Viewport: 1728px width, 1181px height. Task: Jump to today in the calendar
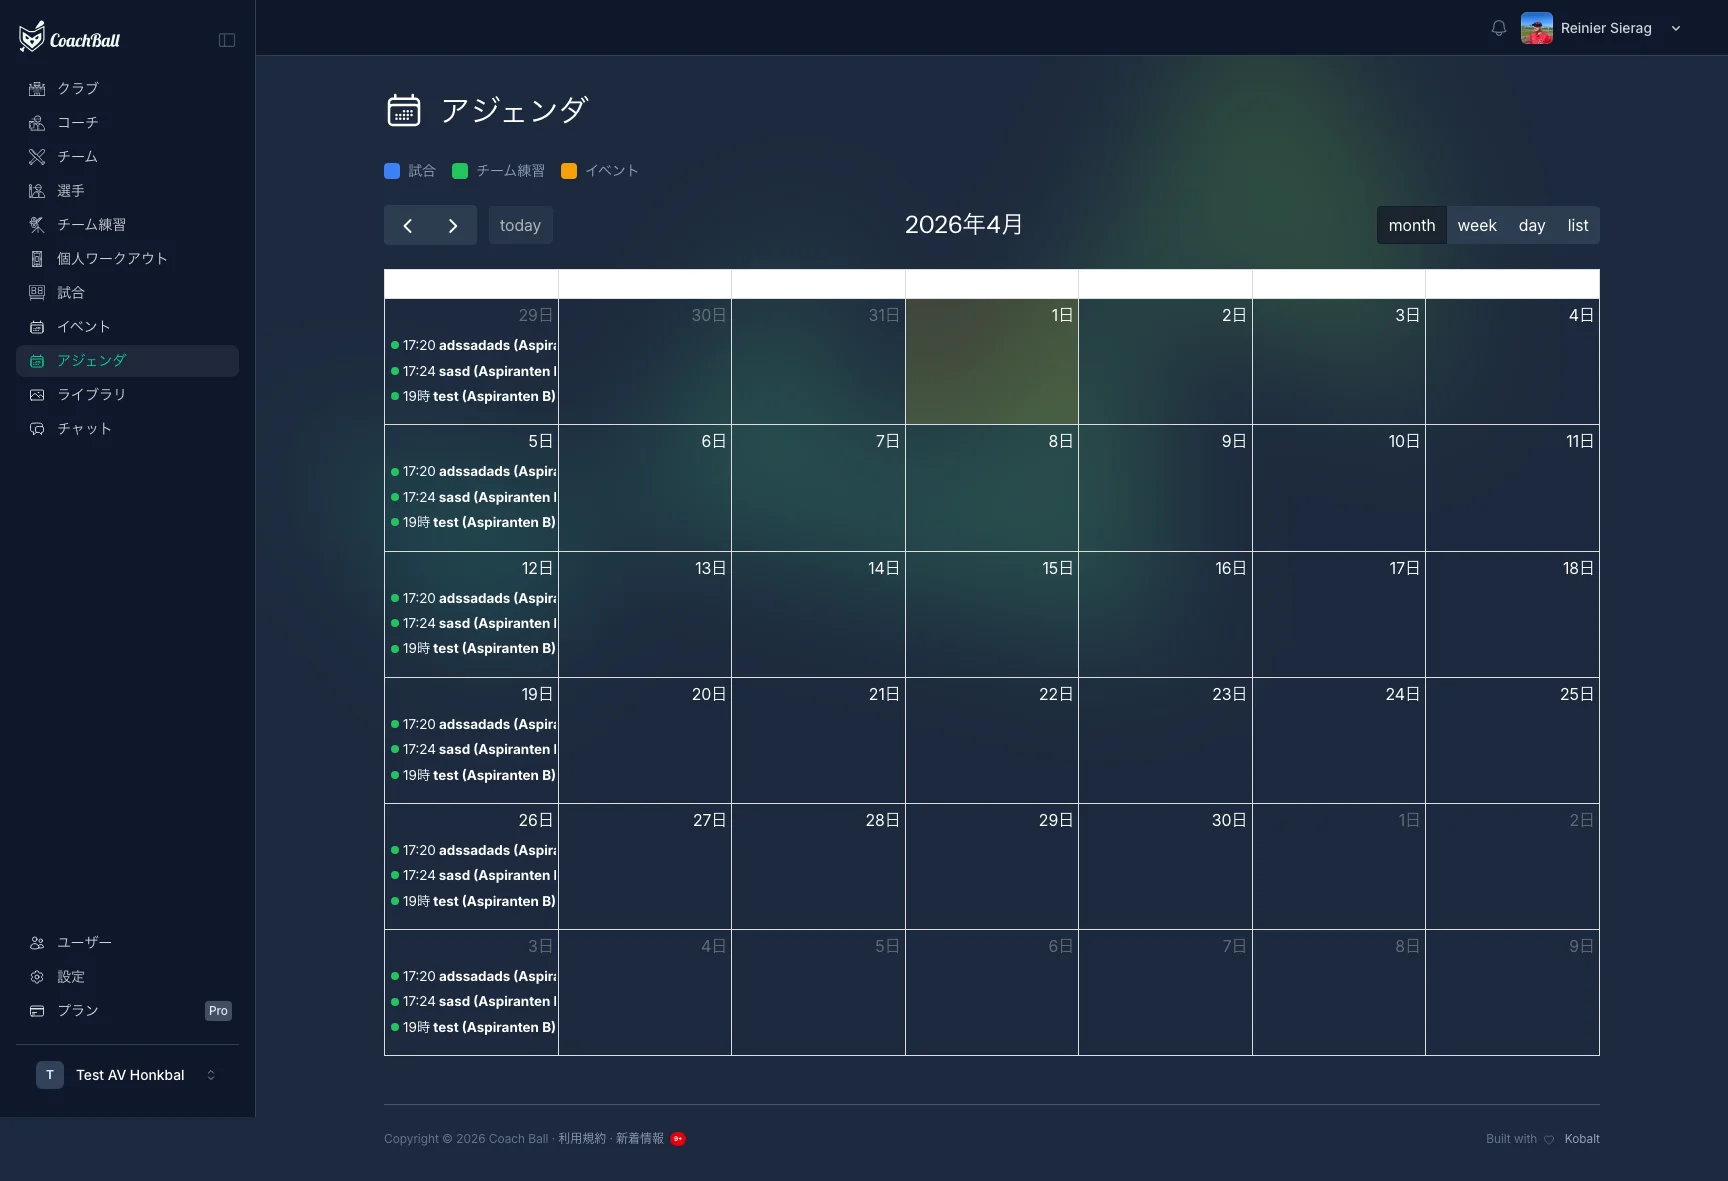coord(520,226)
